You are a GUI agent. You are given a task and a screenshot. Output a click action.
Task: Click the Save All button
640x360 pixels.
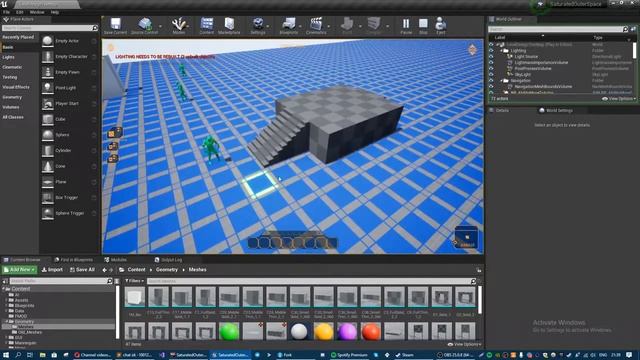82,270
